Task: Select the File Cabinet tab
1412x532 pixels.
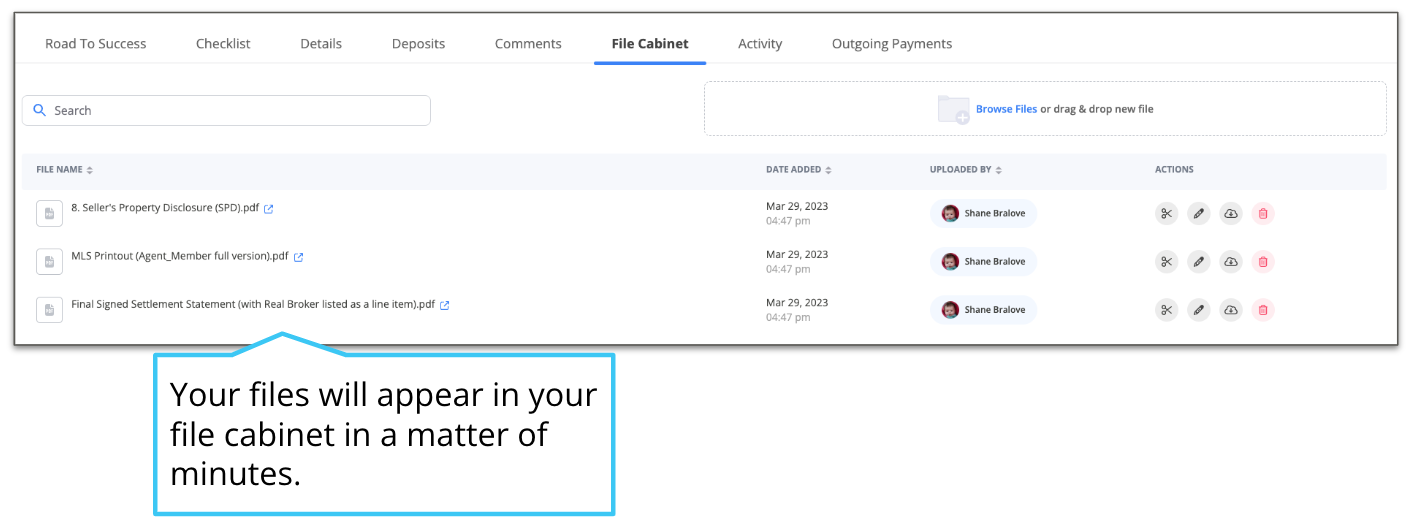Action: (x=650, y=44)
